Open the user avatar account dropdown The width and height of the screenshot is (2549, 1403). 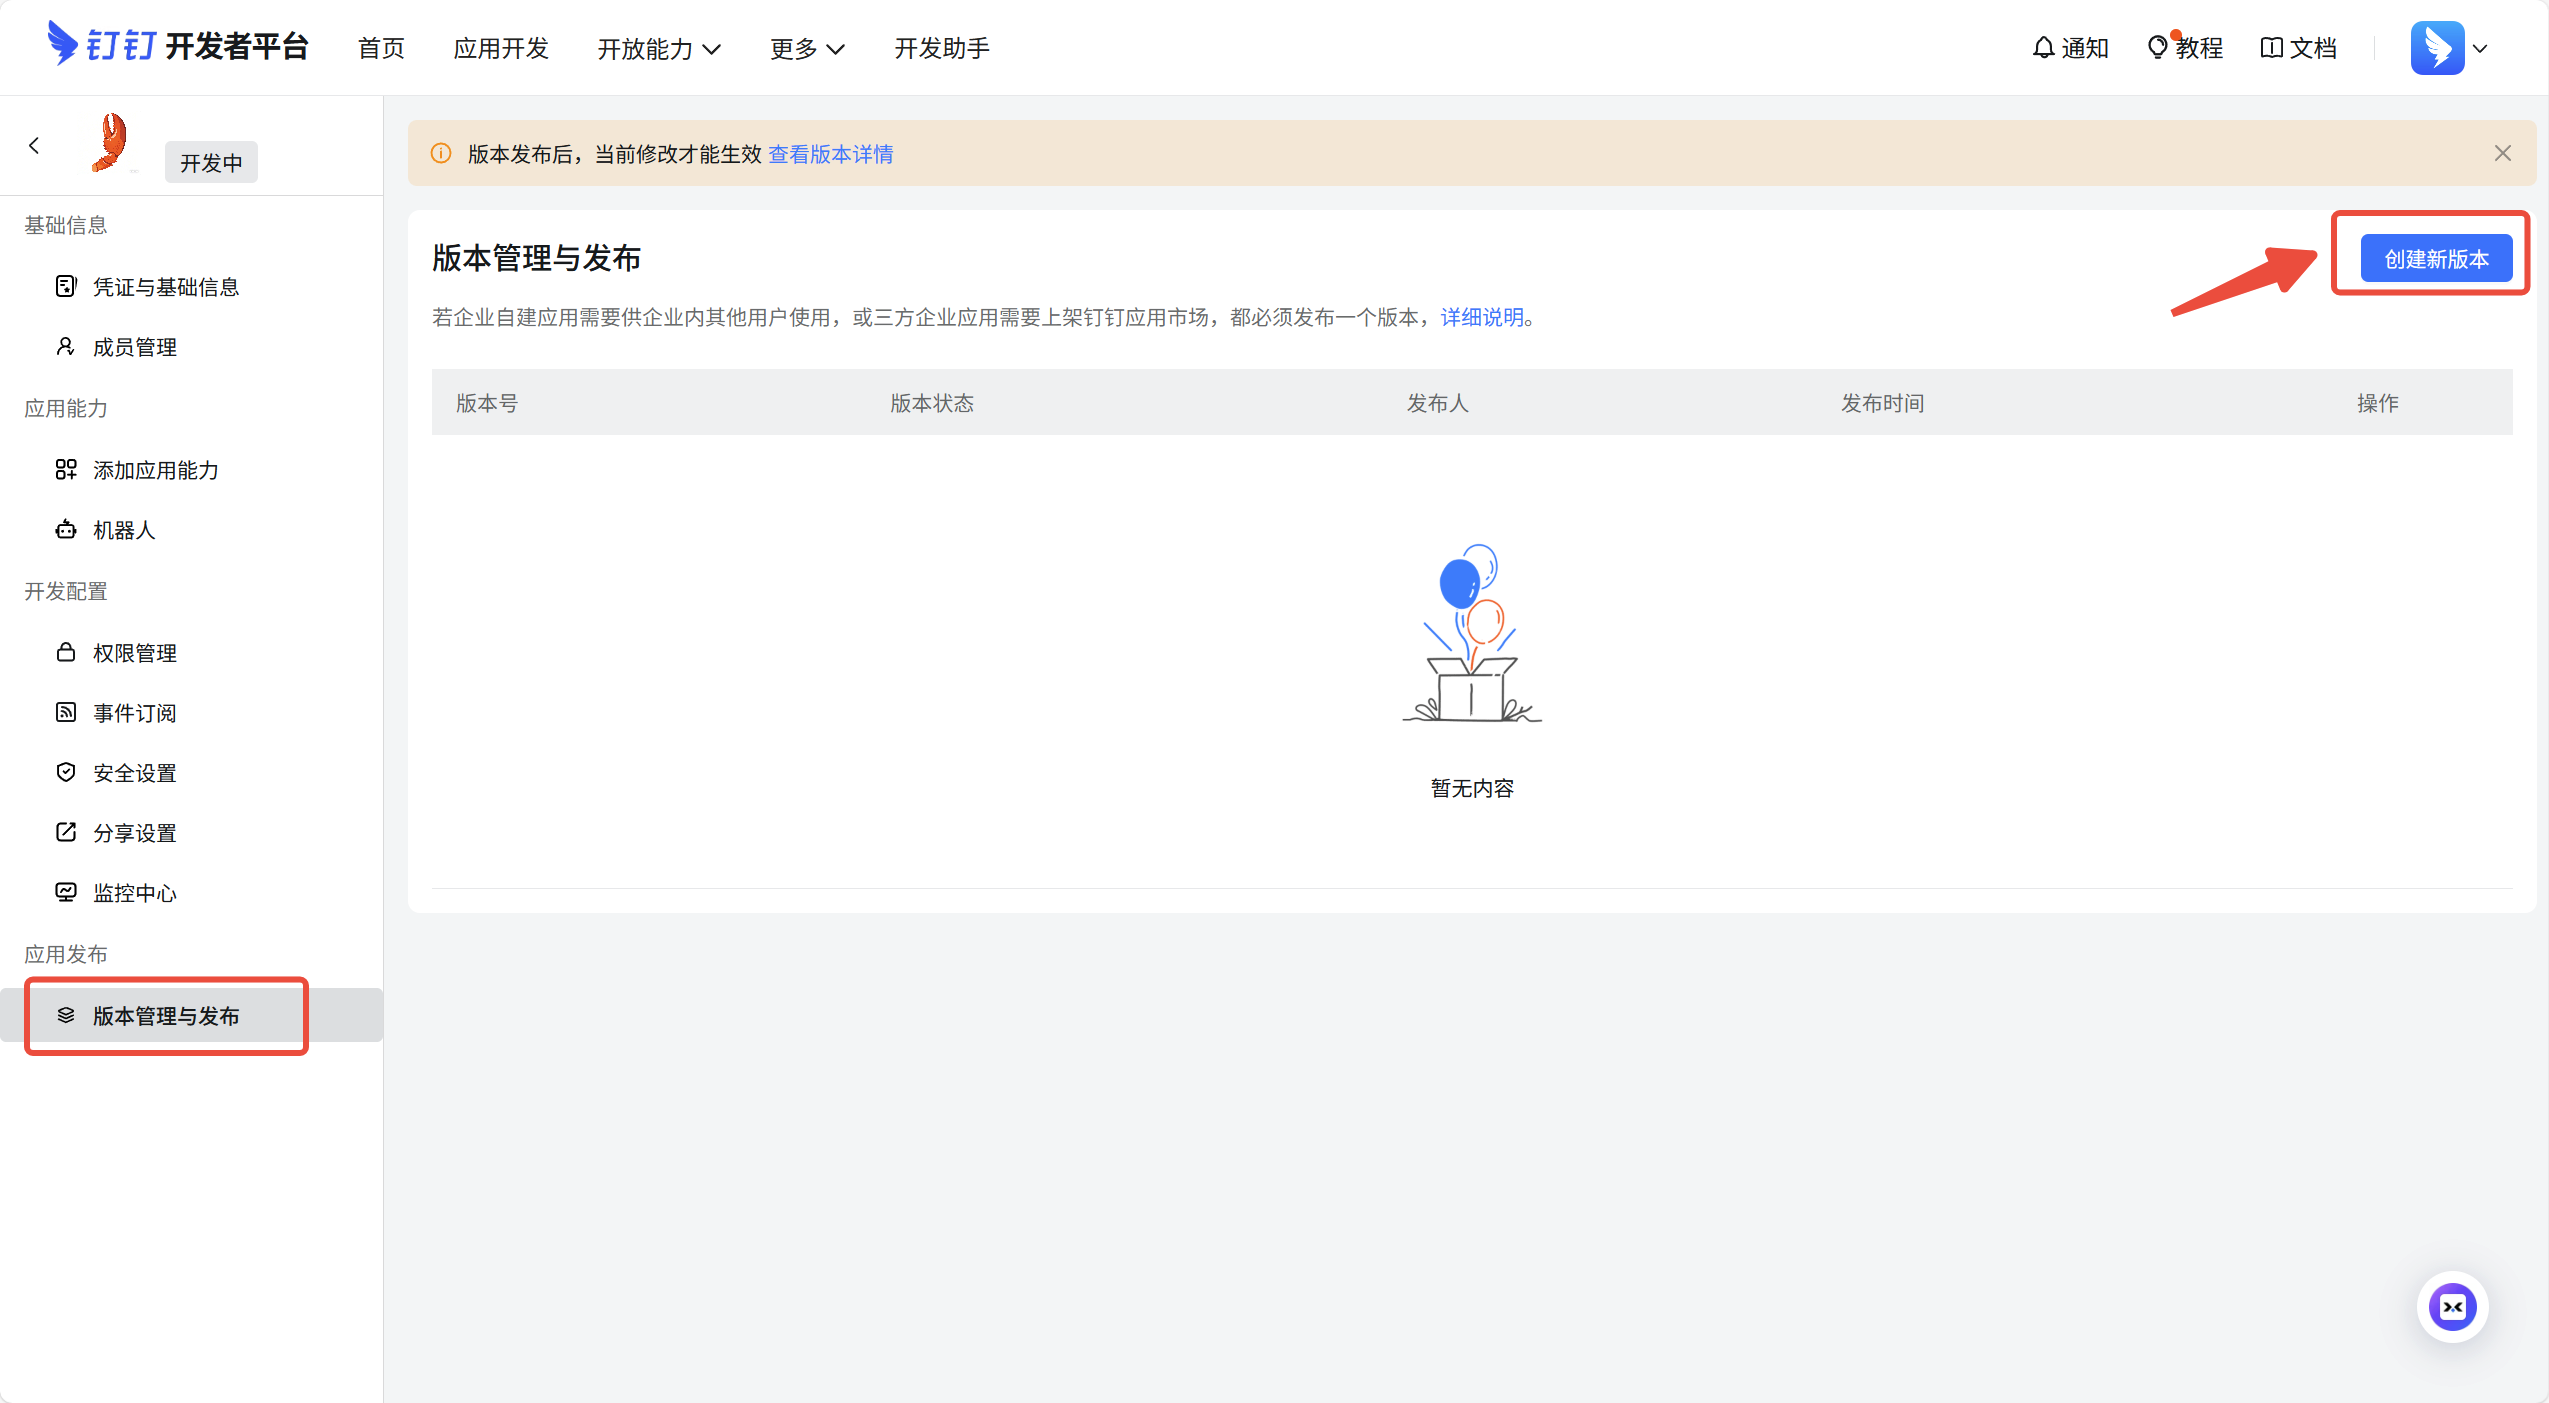coord(2449,48)
